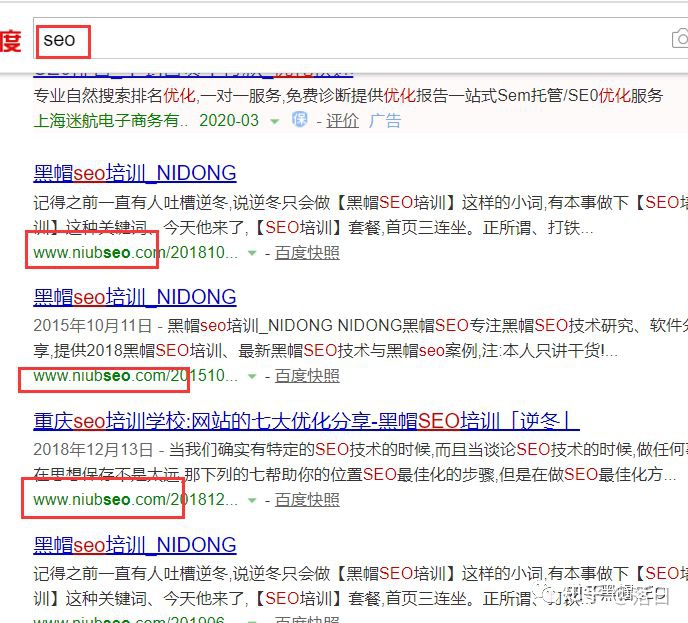Expand dropdown next to niubseo.com/201510 URL
Image resolution: width=688 pixels, height=623 pixels.
coord(252,376)
